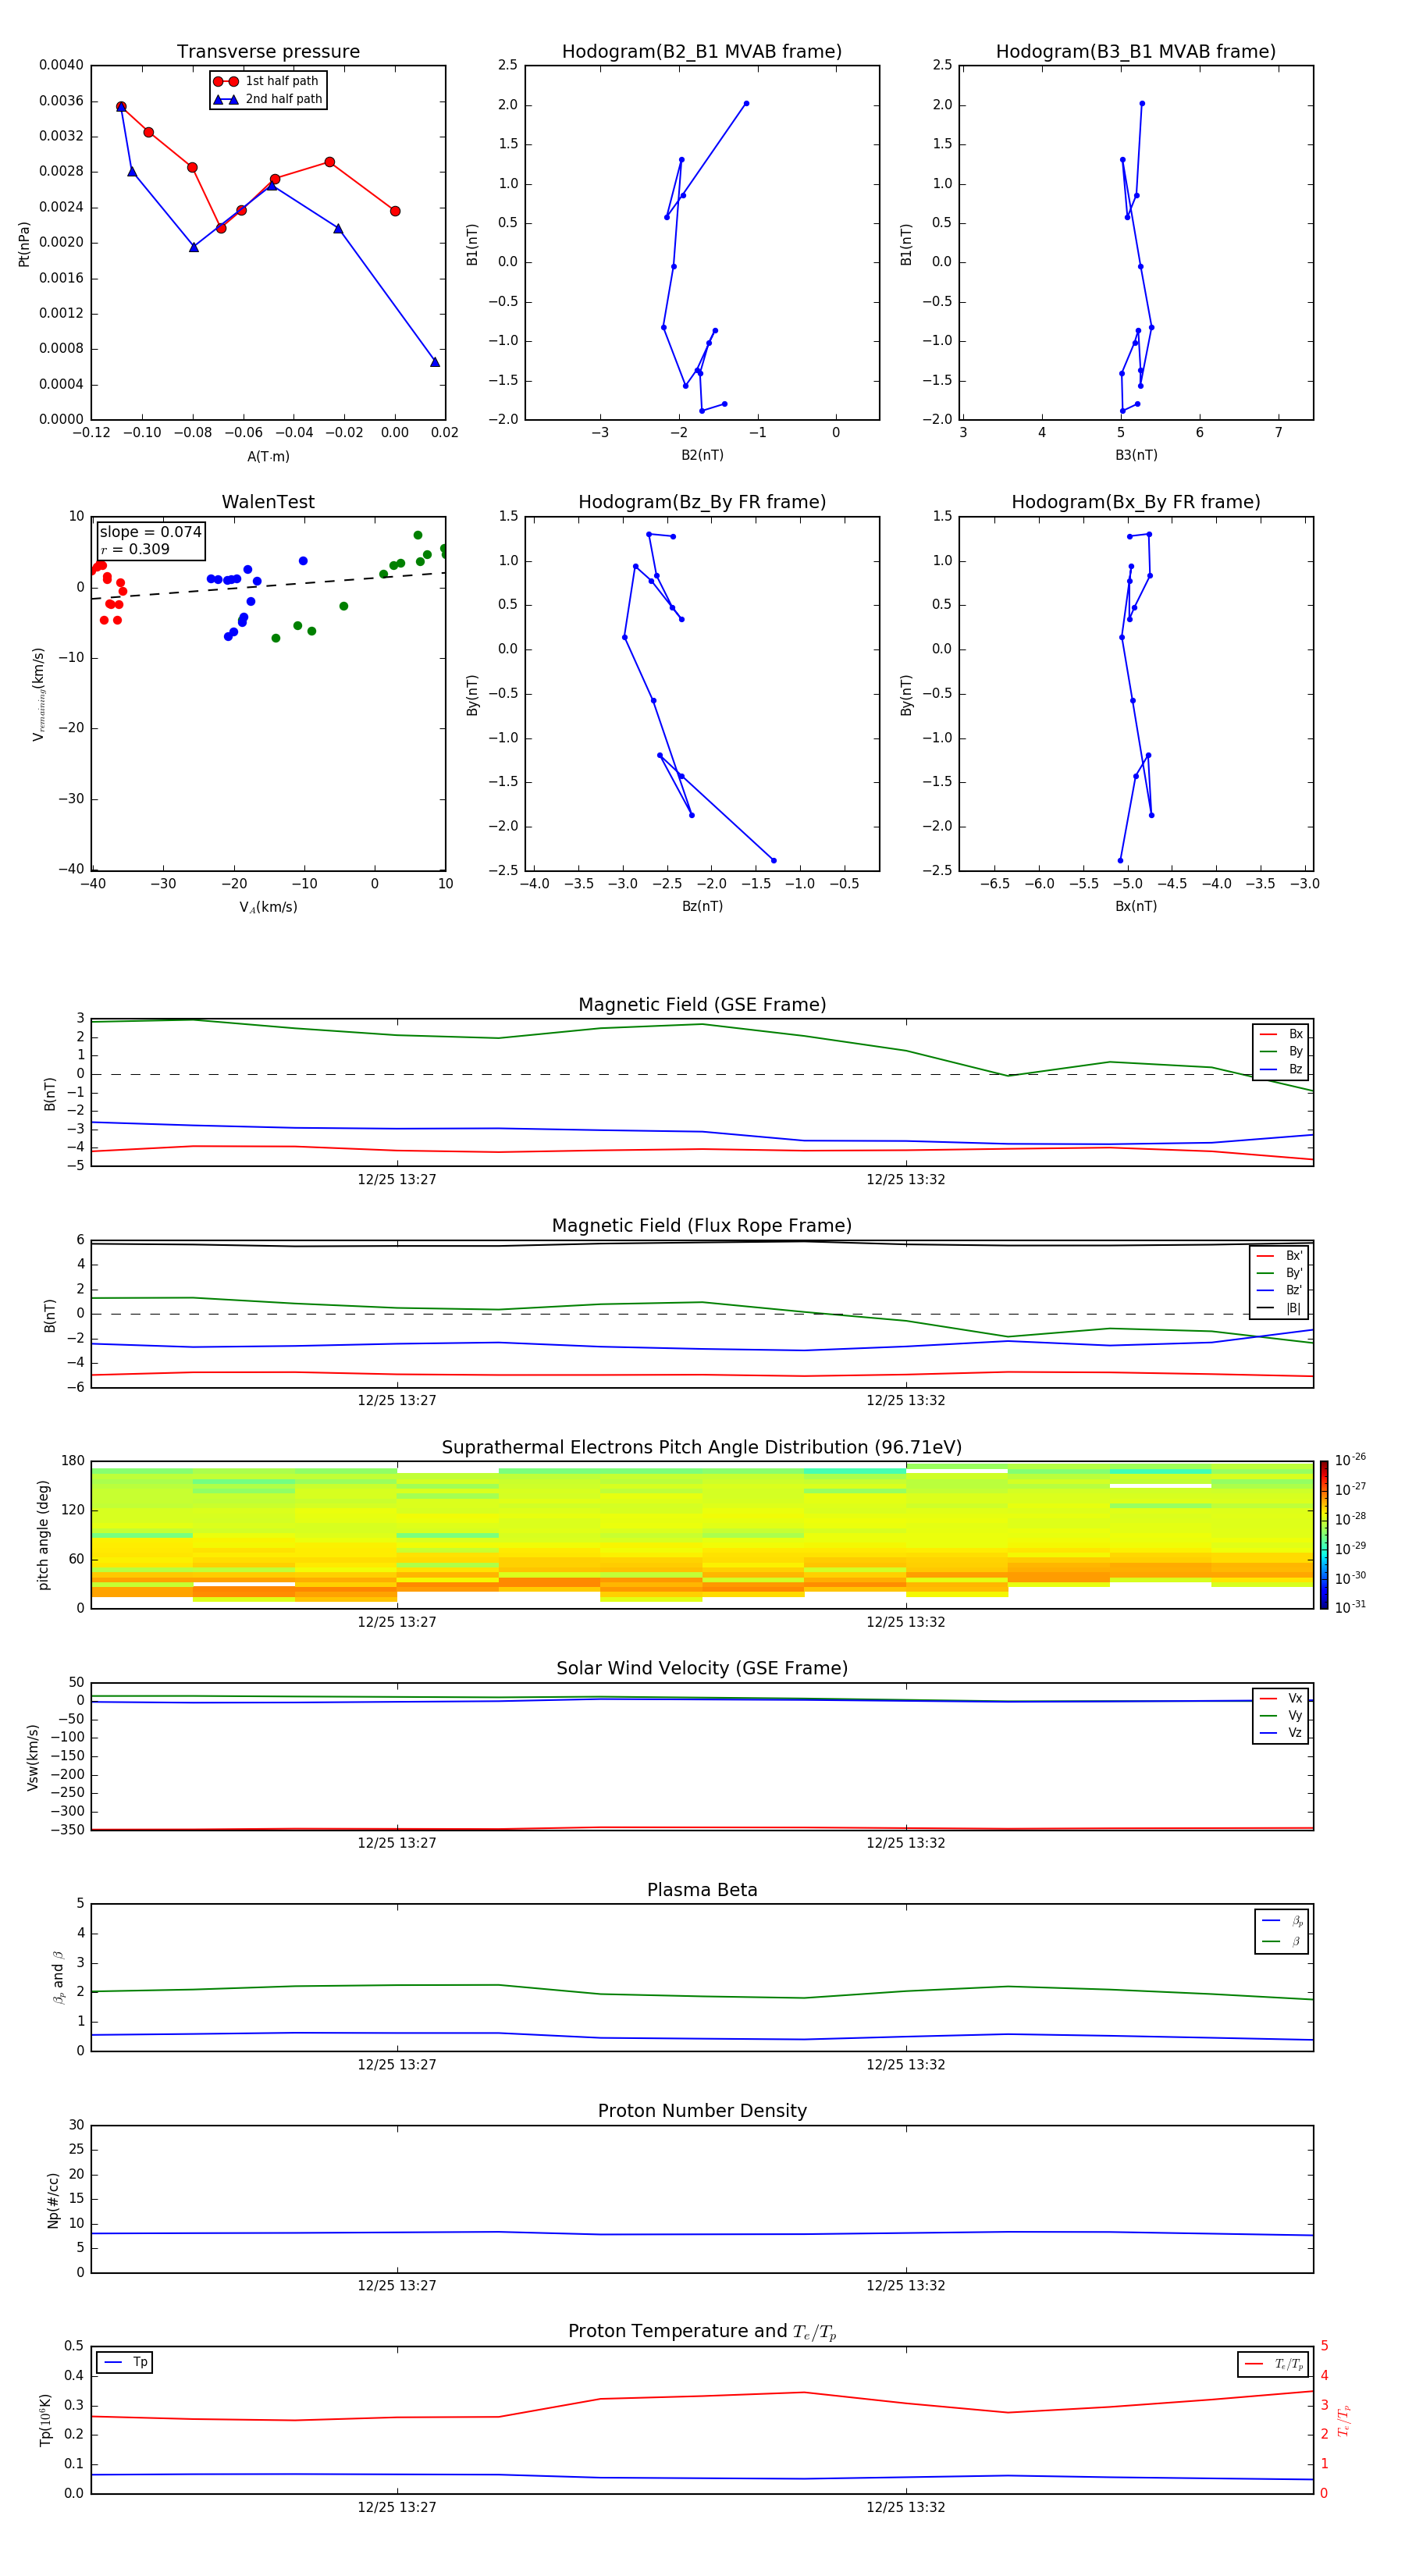Select the β entry in Plasma Beta legend
Screen dimensions: 1405x2576
[x=1282, y=1941]
